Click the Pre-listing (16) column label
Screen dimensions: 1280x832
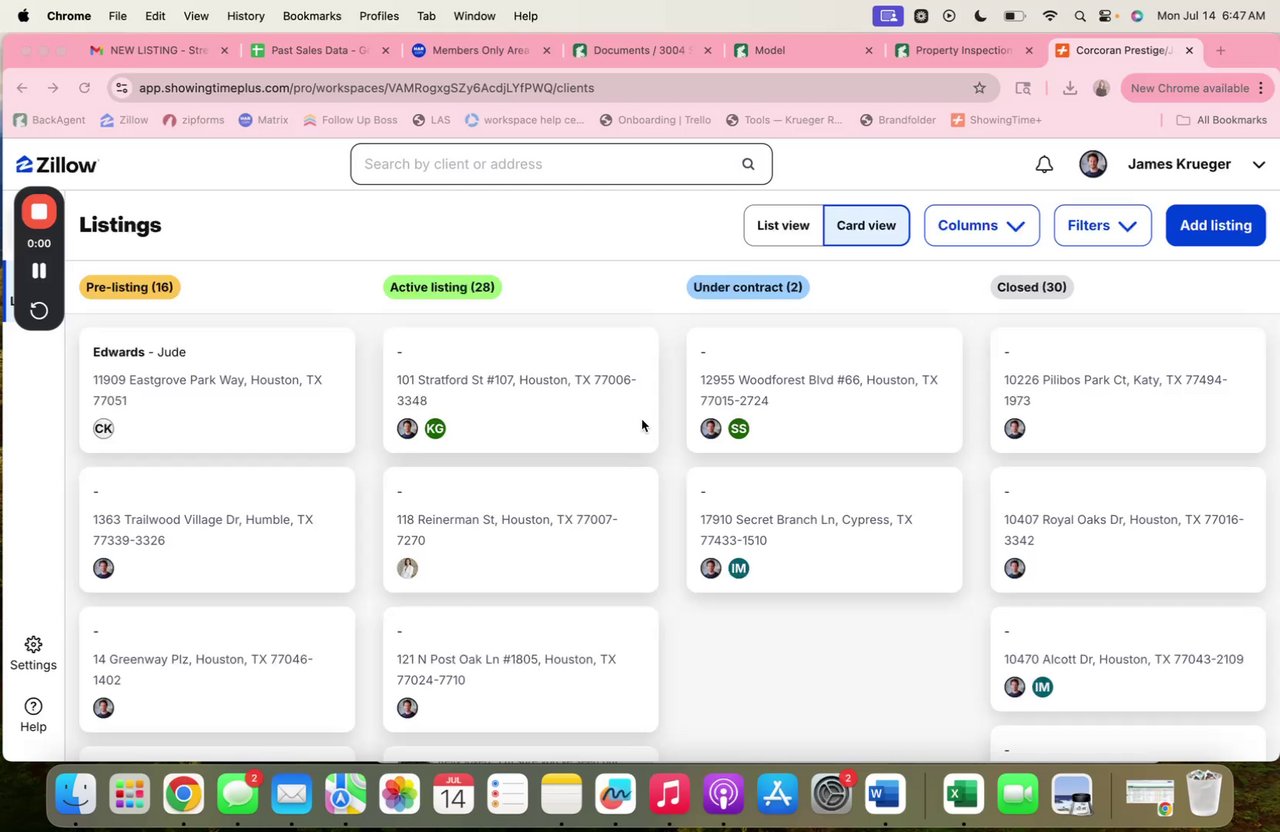pos(130,287)
